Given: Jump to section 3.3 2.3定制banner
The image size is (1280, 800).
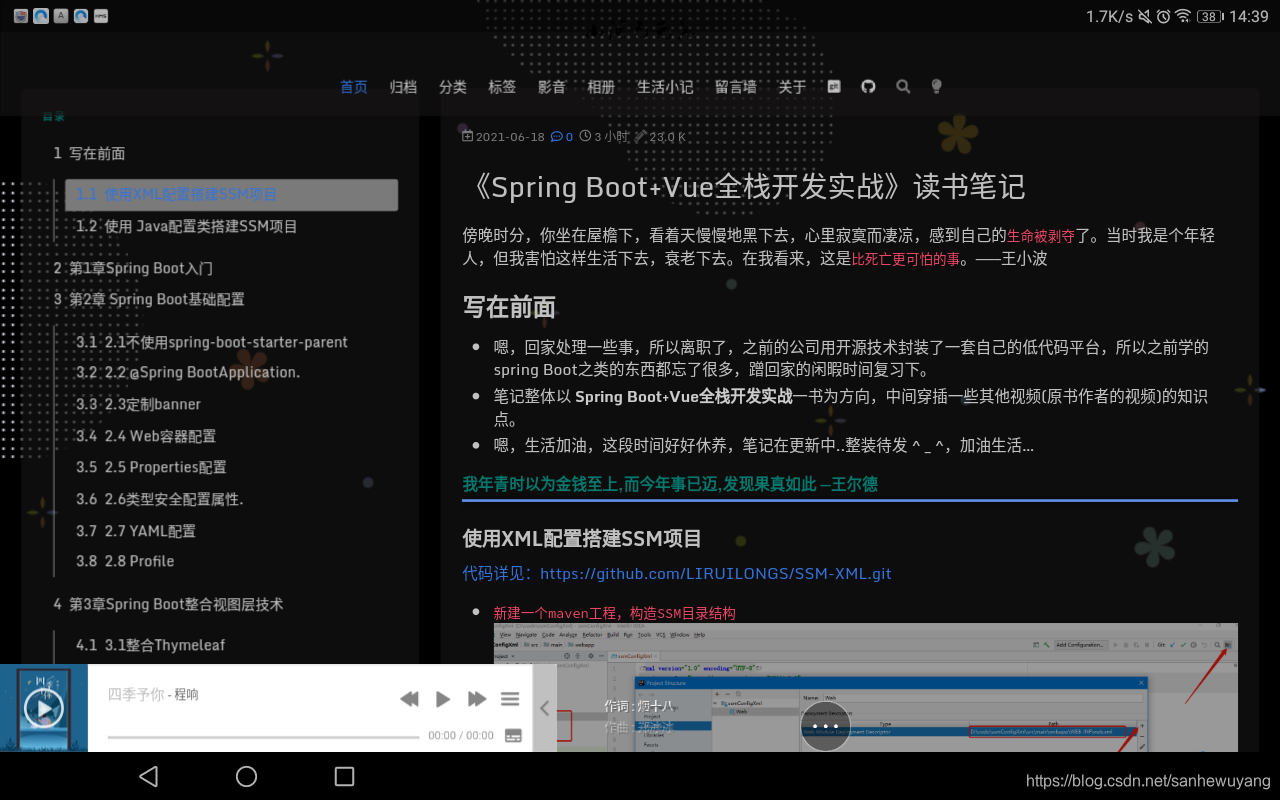Looking at the screenshot, I should [x=152, y=404].
